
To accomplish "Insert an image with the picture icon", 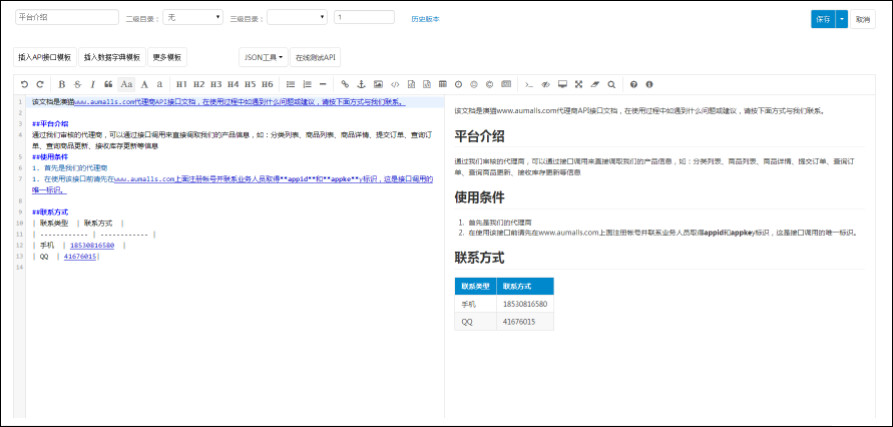I will point(378,84).
